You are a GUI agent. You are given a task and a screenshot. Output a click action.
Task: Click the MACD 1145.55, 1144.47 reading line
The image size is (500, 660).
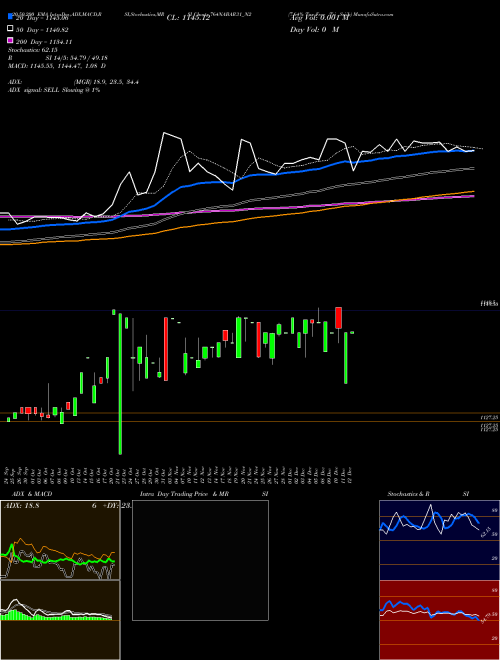57,66
